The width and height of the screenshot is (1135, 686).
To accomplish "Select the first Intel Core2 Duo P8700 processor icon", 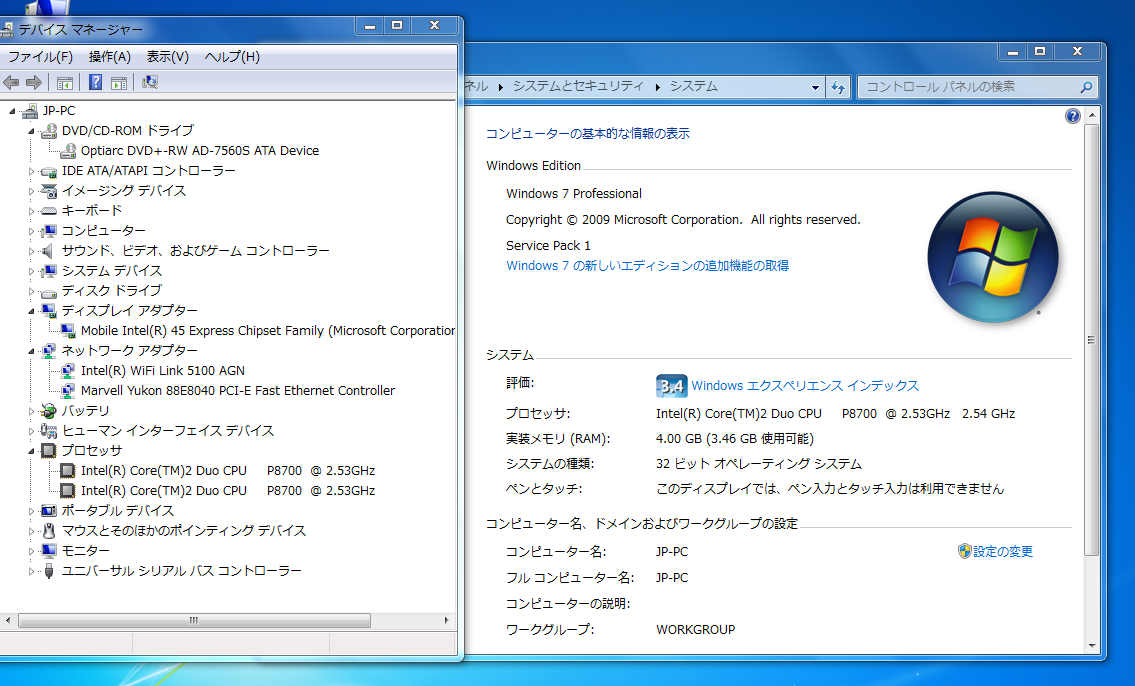I will tap(67, 471).
